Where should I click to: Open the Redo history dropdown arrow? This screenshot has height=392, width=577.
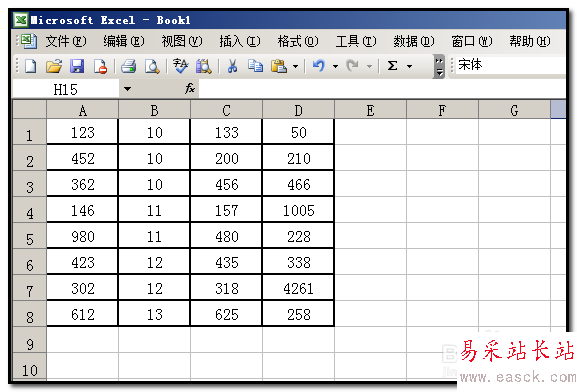369,67
